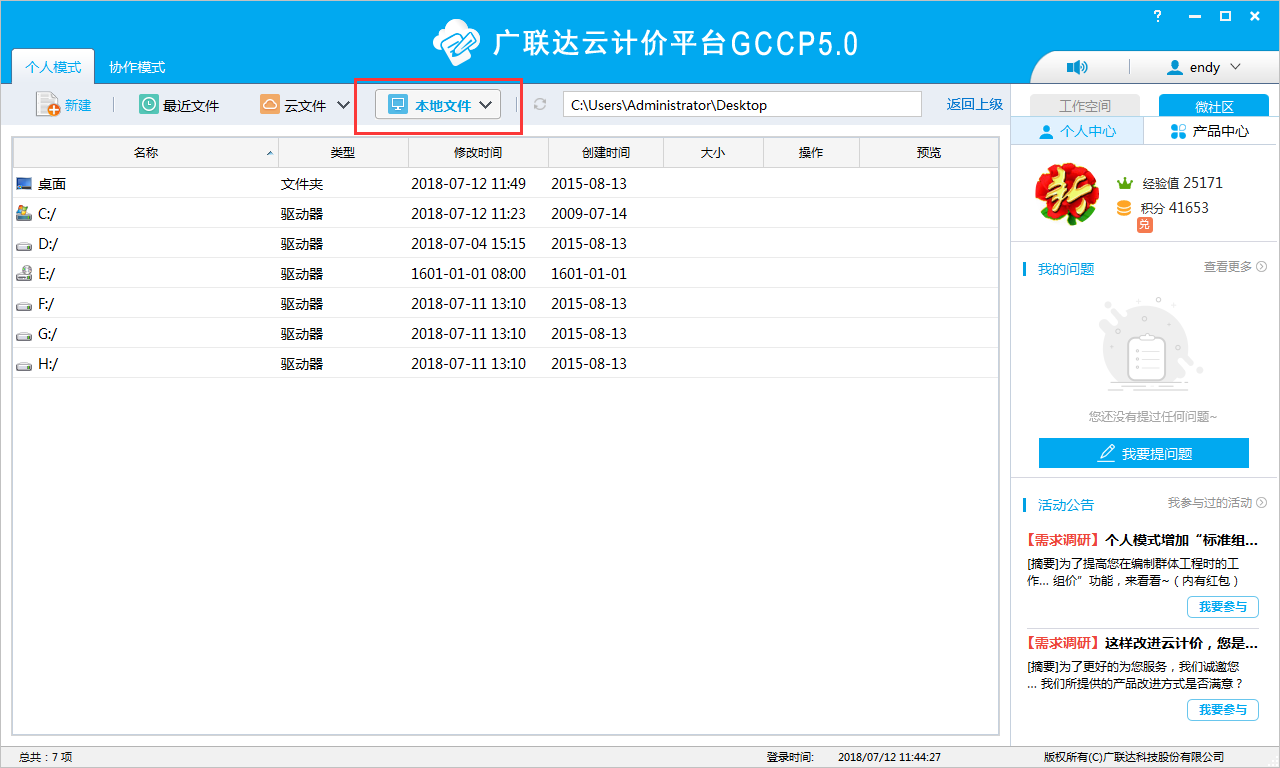Click created date 2009-07-14
The width and height of the screenshot is (1280, 768).
pos(589,214)
